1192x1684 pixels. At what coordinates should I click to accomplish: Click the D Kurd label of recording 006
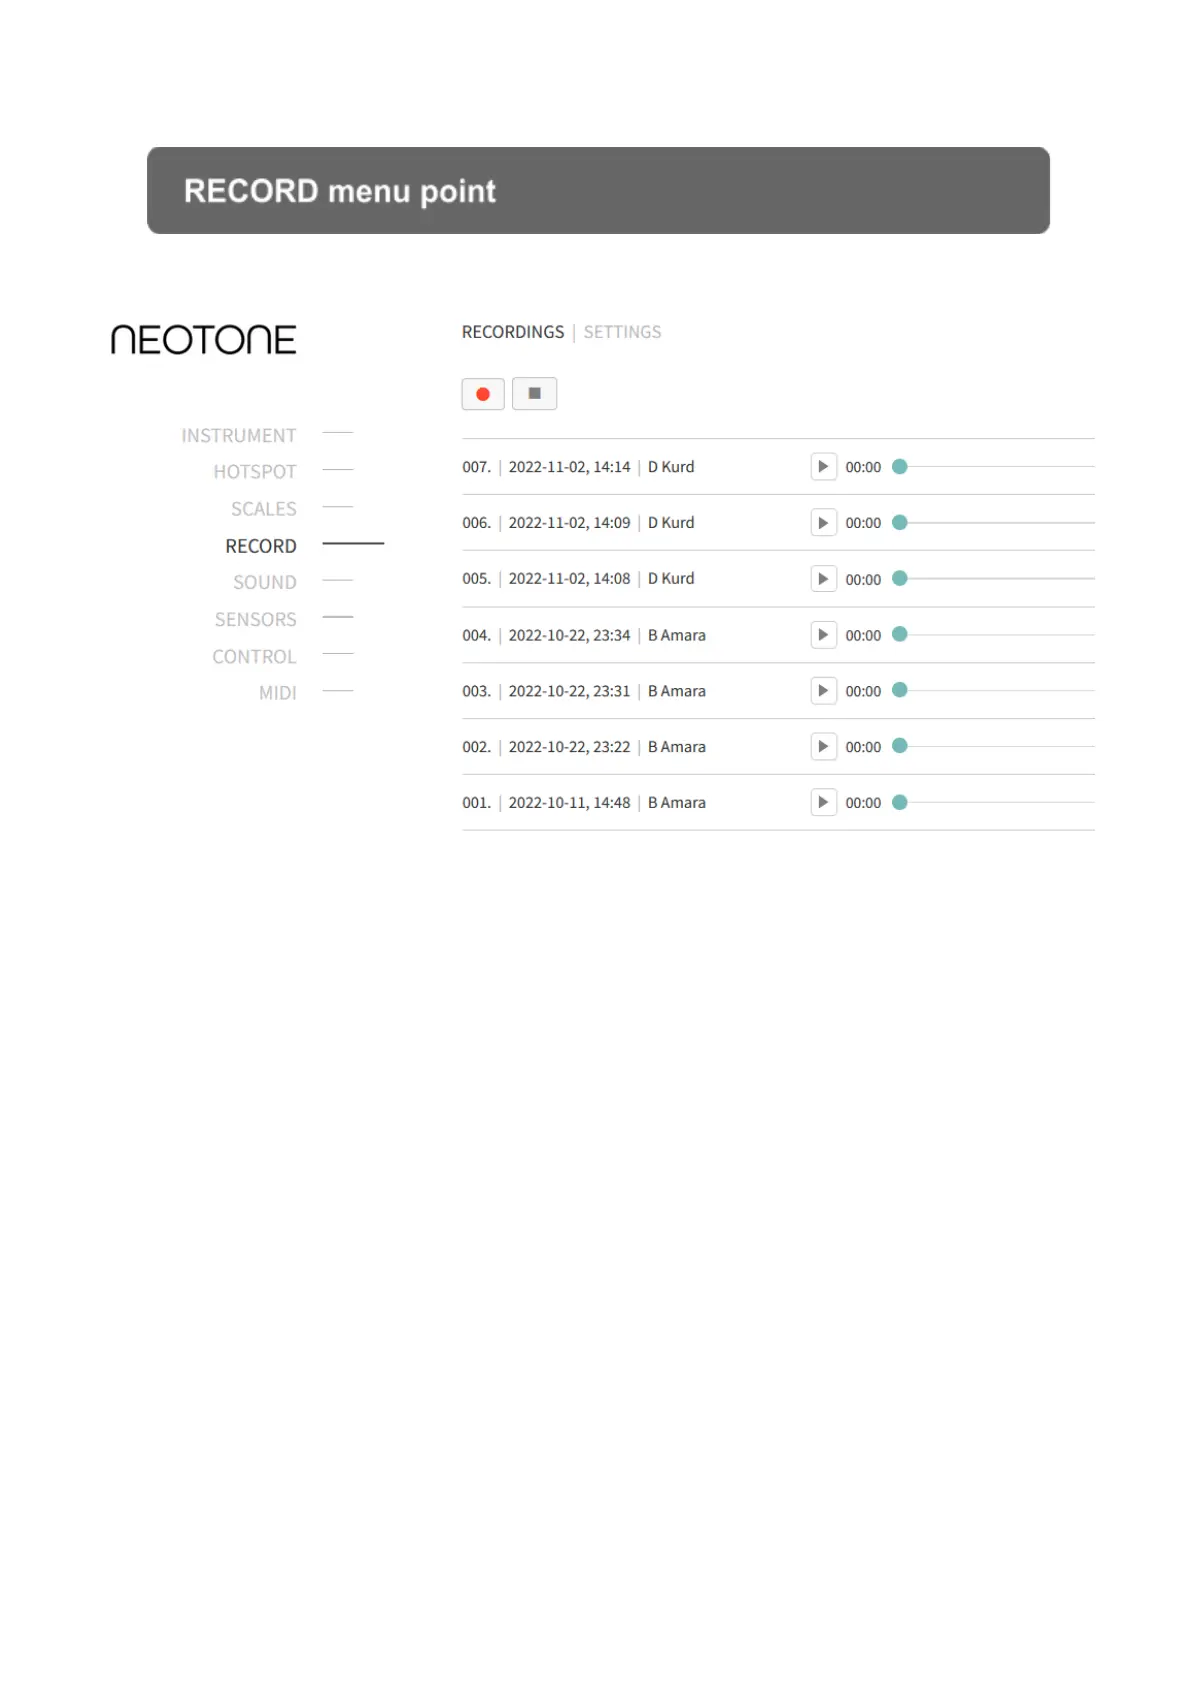pyautogui.click(x=671, y=523)
